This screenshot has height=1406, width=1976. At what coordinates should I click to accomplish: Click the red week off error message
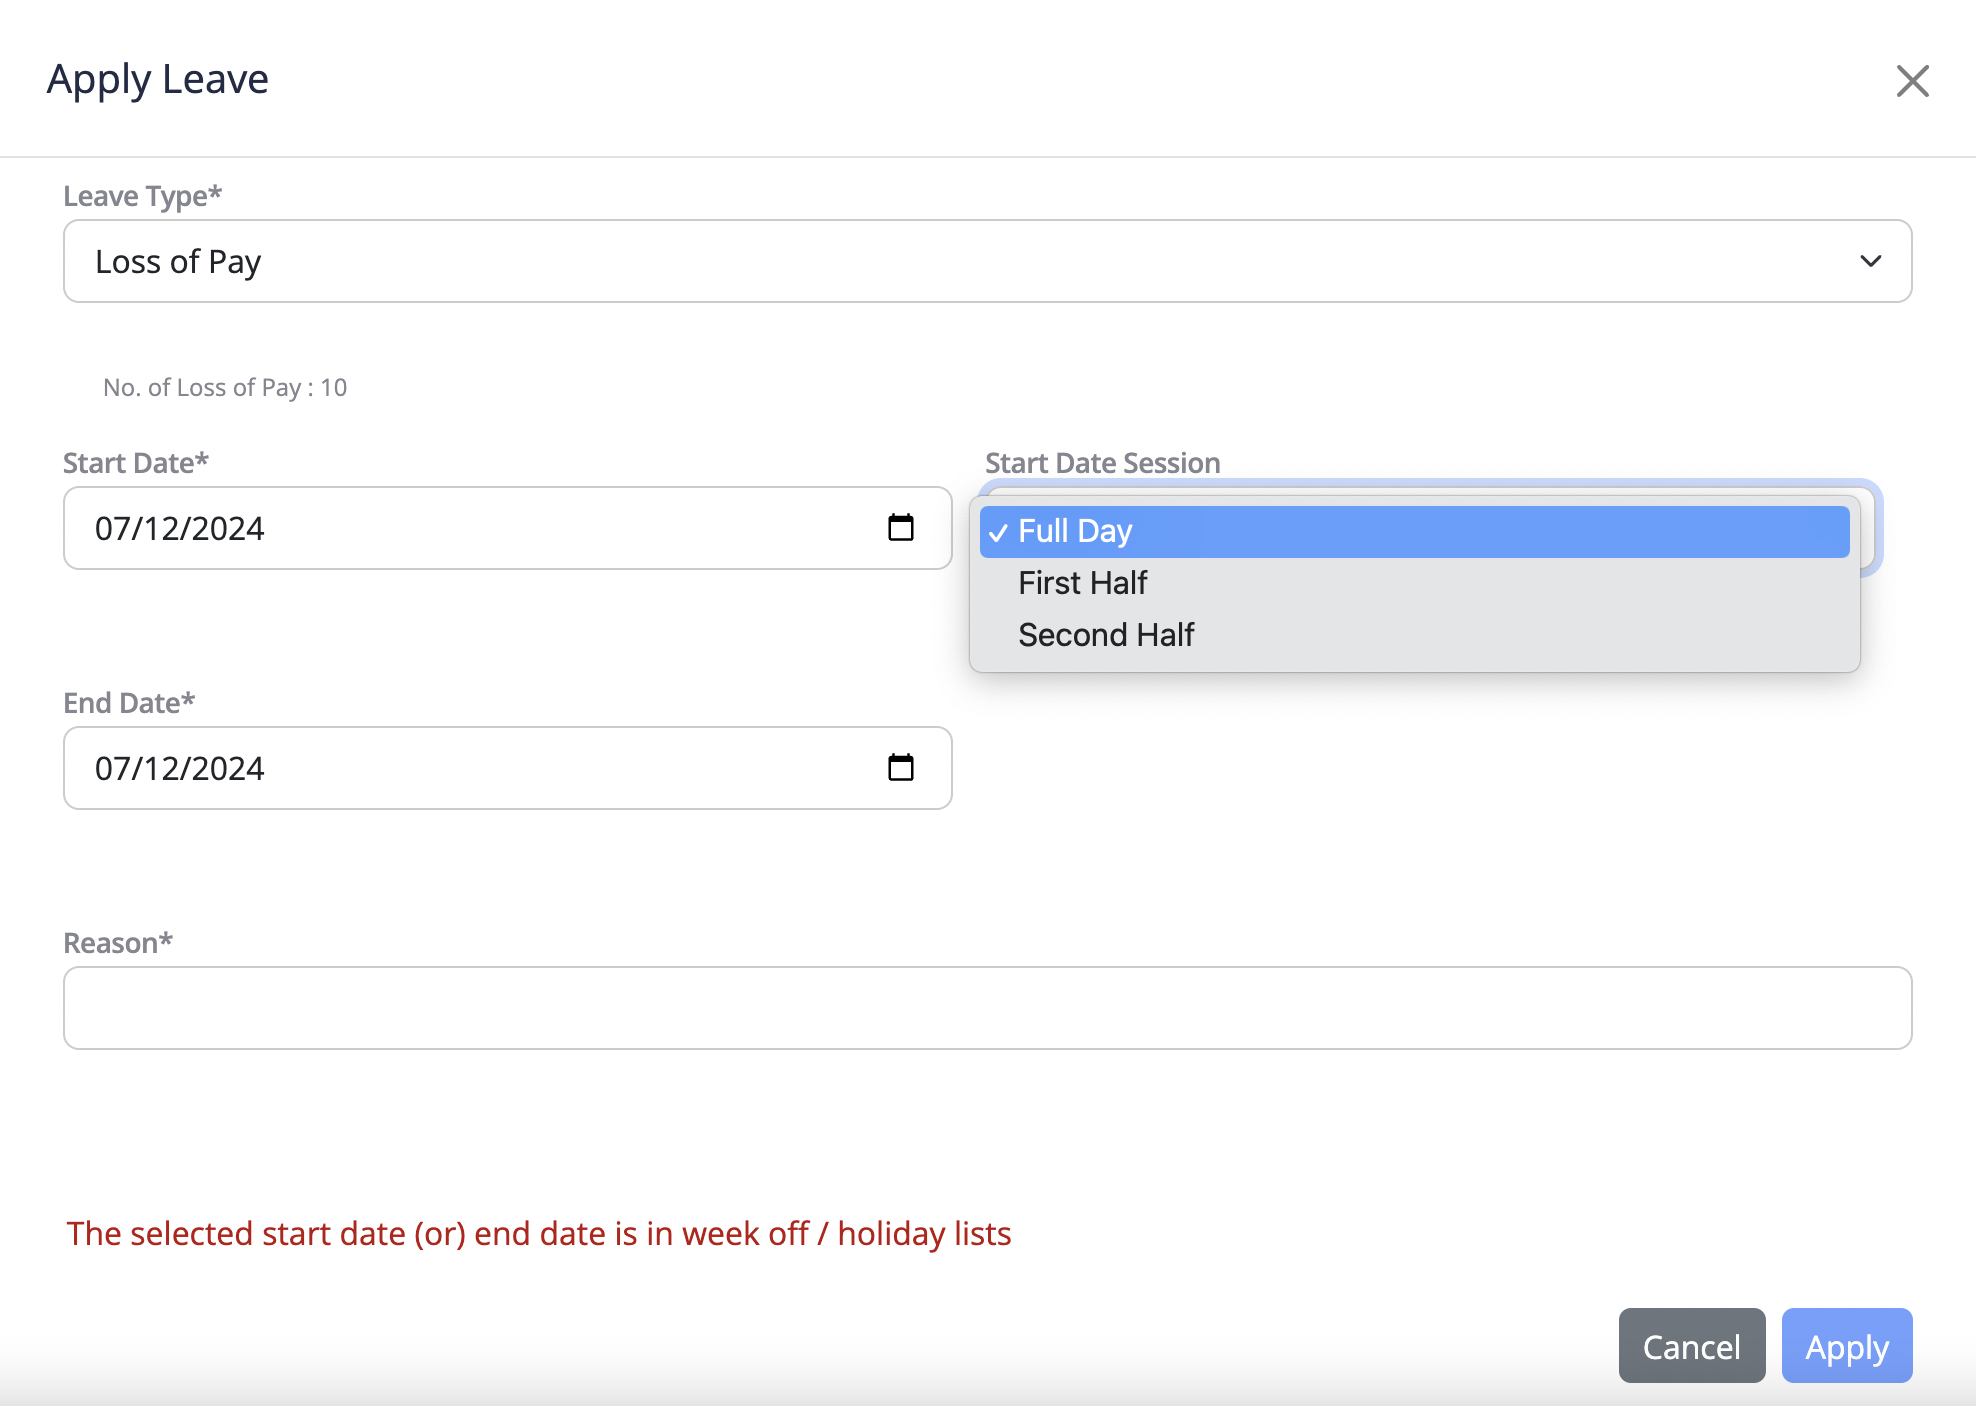[x=538, y=1234]
